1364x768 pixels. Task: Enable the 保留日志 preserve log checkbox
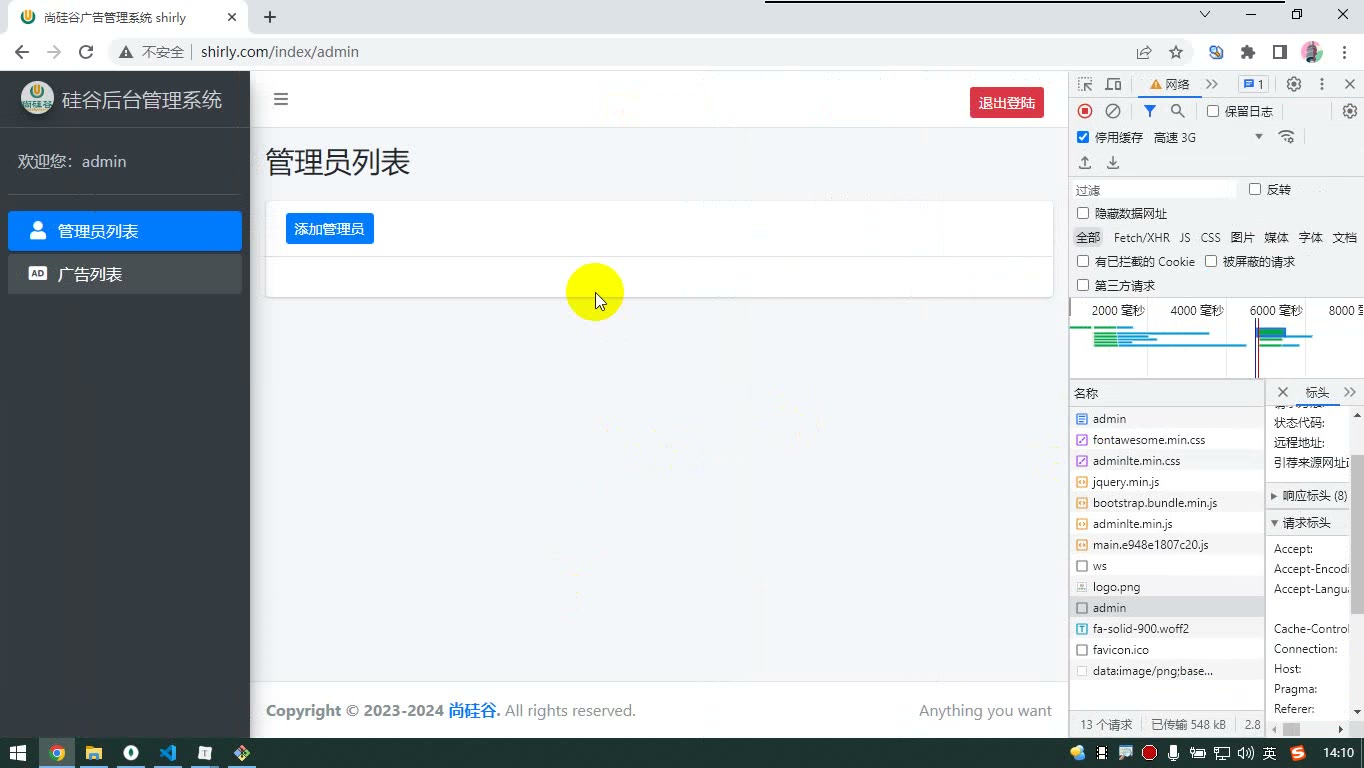(1213, 111)
